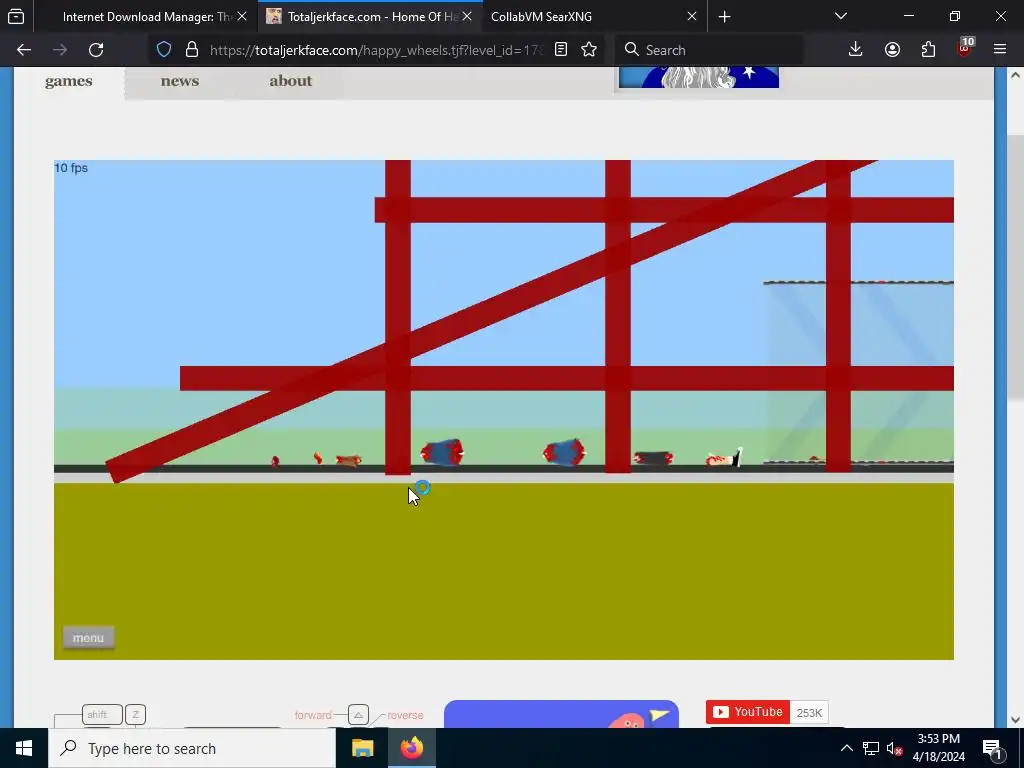Viewport: 1024px width, 768px height.
Task: Close the CollabVM SearXNG tab
Action: pos(692,16)
